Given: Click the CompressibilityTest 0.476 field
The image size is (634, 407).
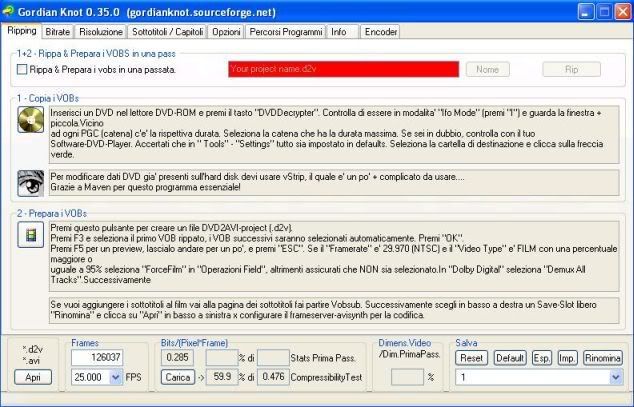Looking at the screenshot, I should pos(273,377).
